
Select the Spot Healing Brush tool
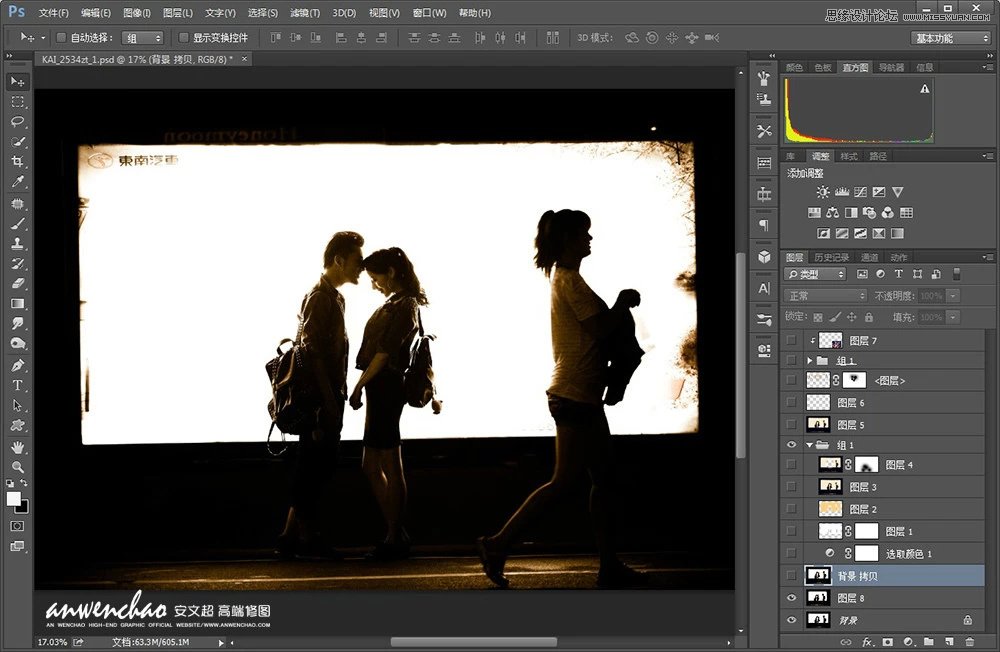click(x=17, y=204)
